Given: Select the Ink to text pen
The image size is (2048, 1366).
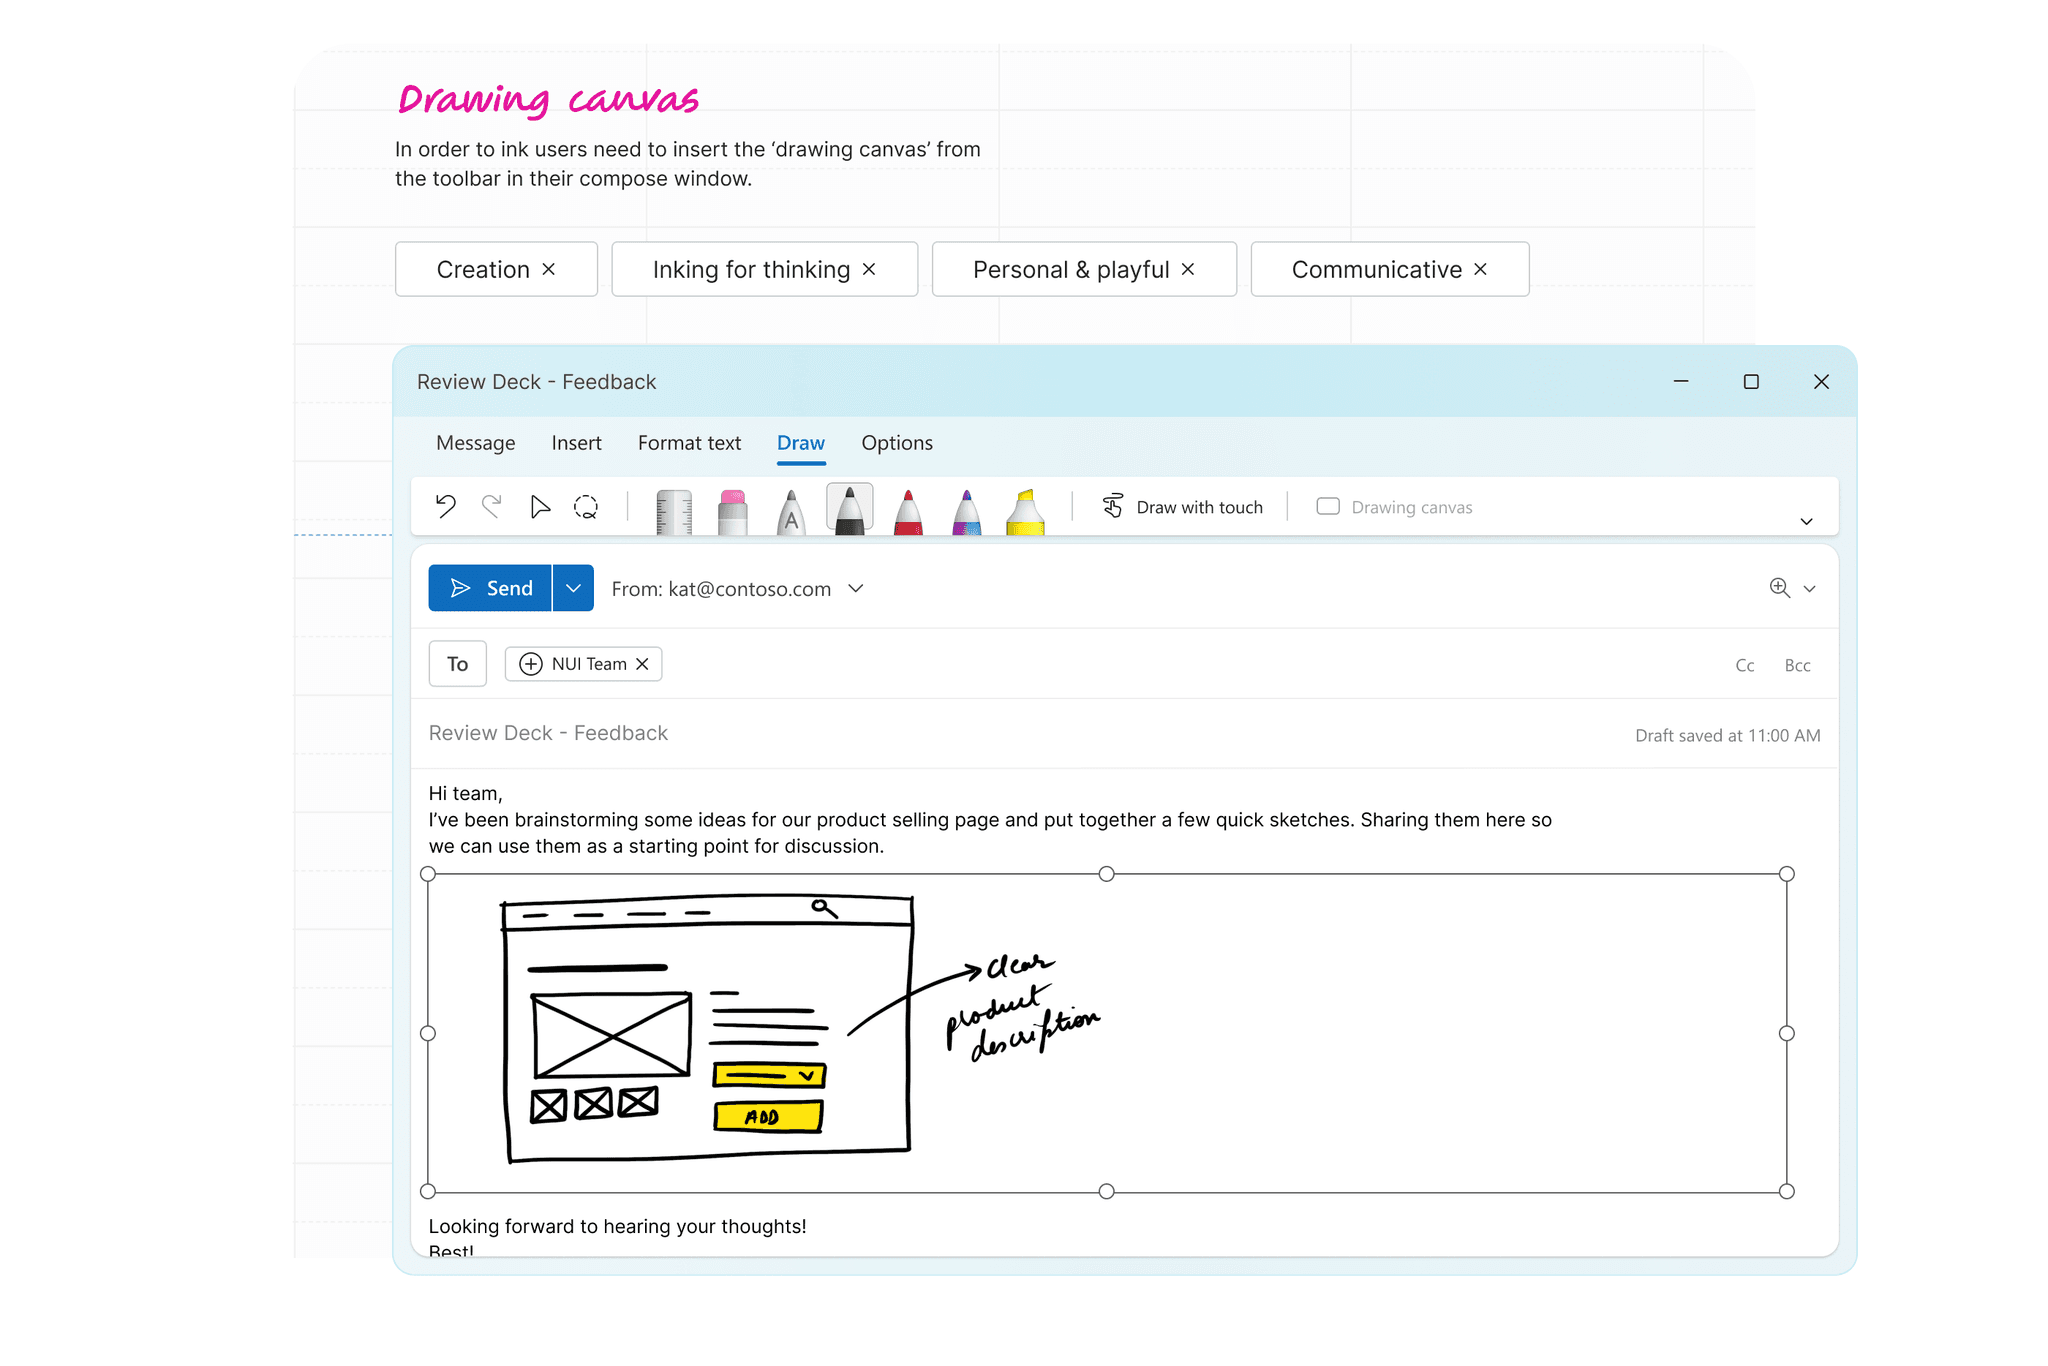Looking at the screenshot, I should 791,511.
